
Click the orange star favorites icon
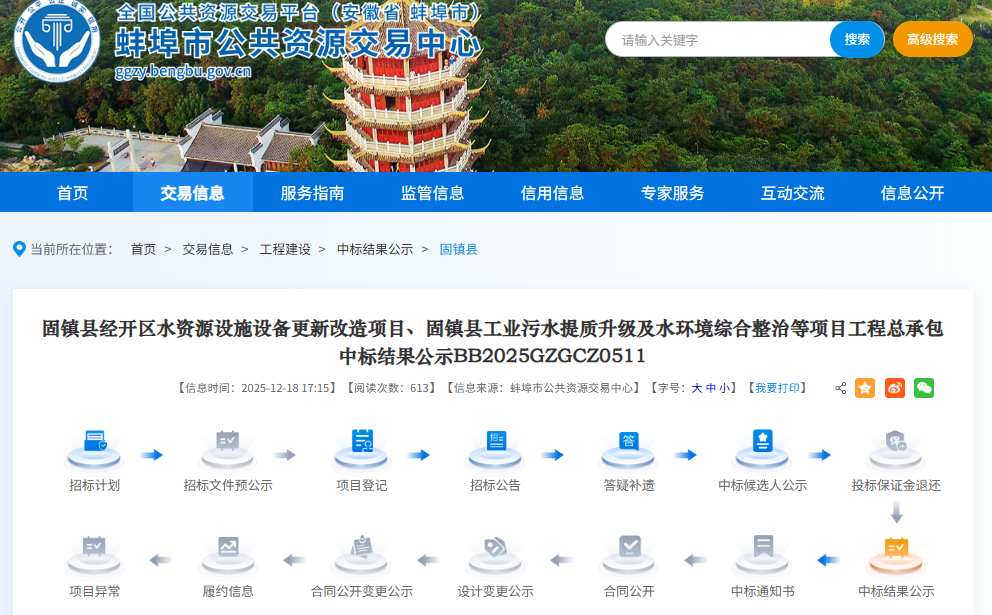pyautogui.click(x=865, y=388)
